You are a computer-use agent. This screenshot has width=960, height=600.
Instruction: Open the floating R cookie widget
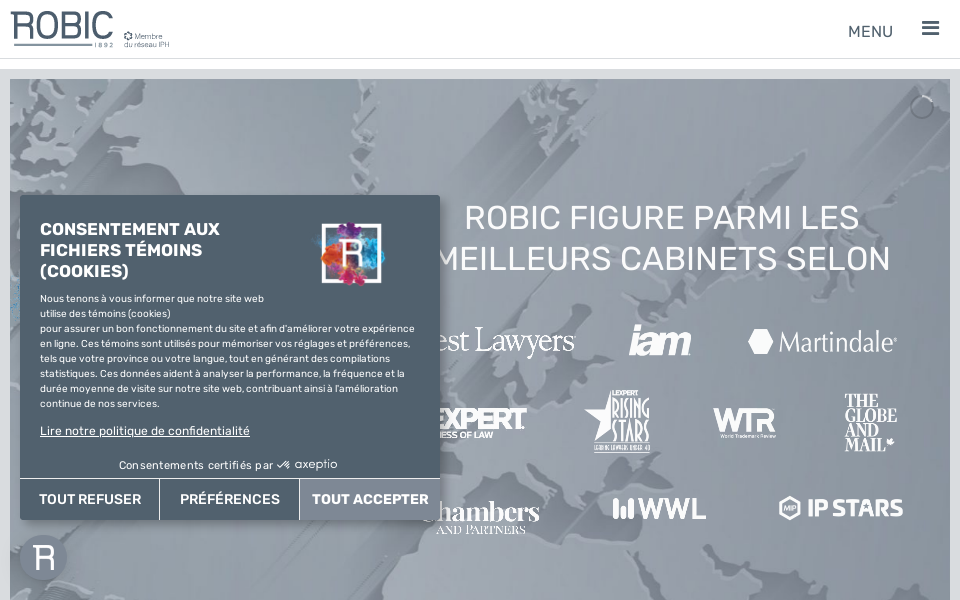[x=43, y=557]
